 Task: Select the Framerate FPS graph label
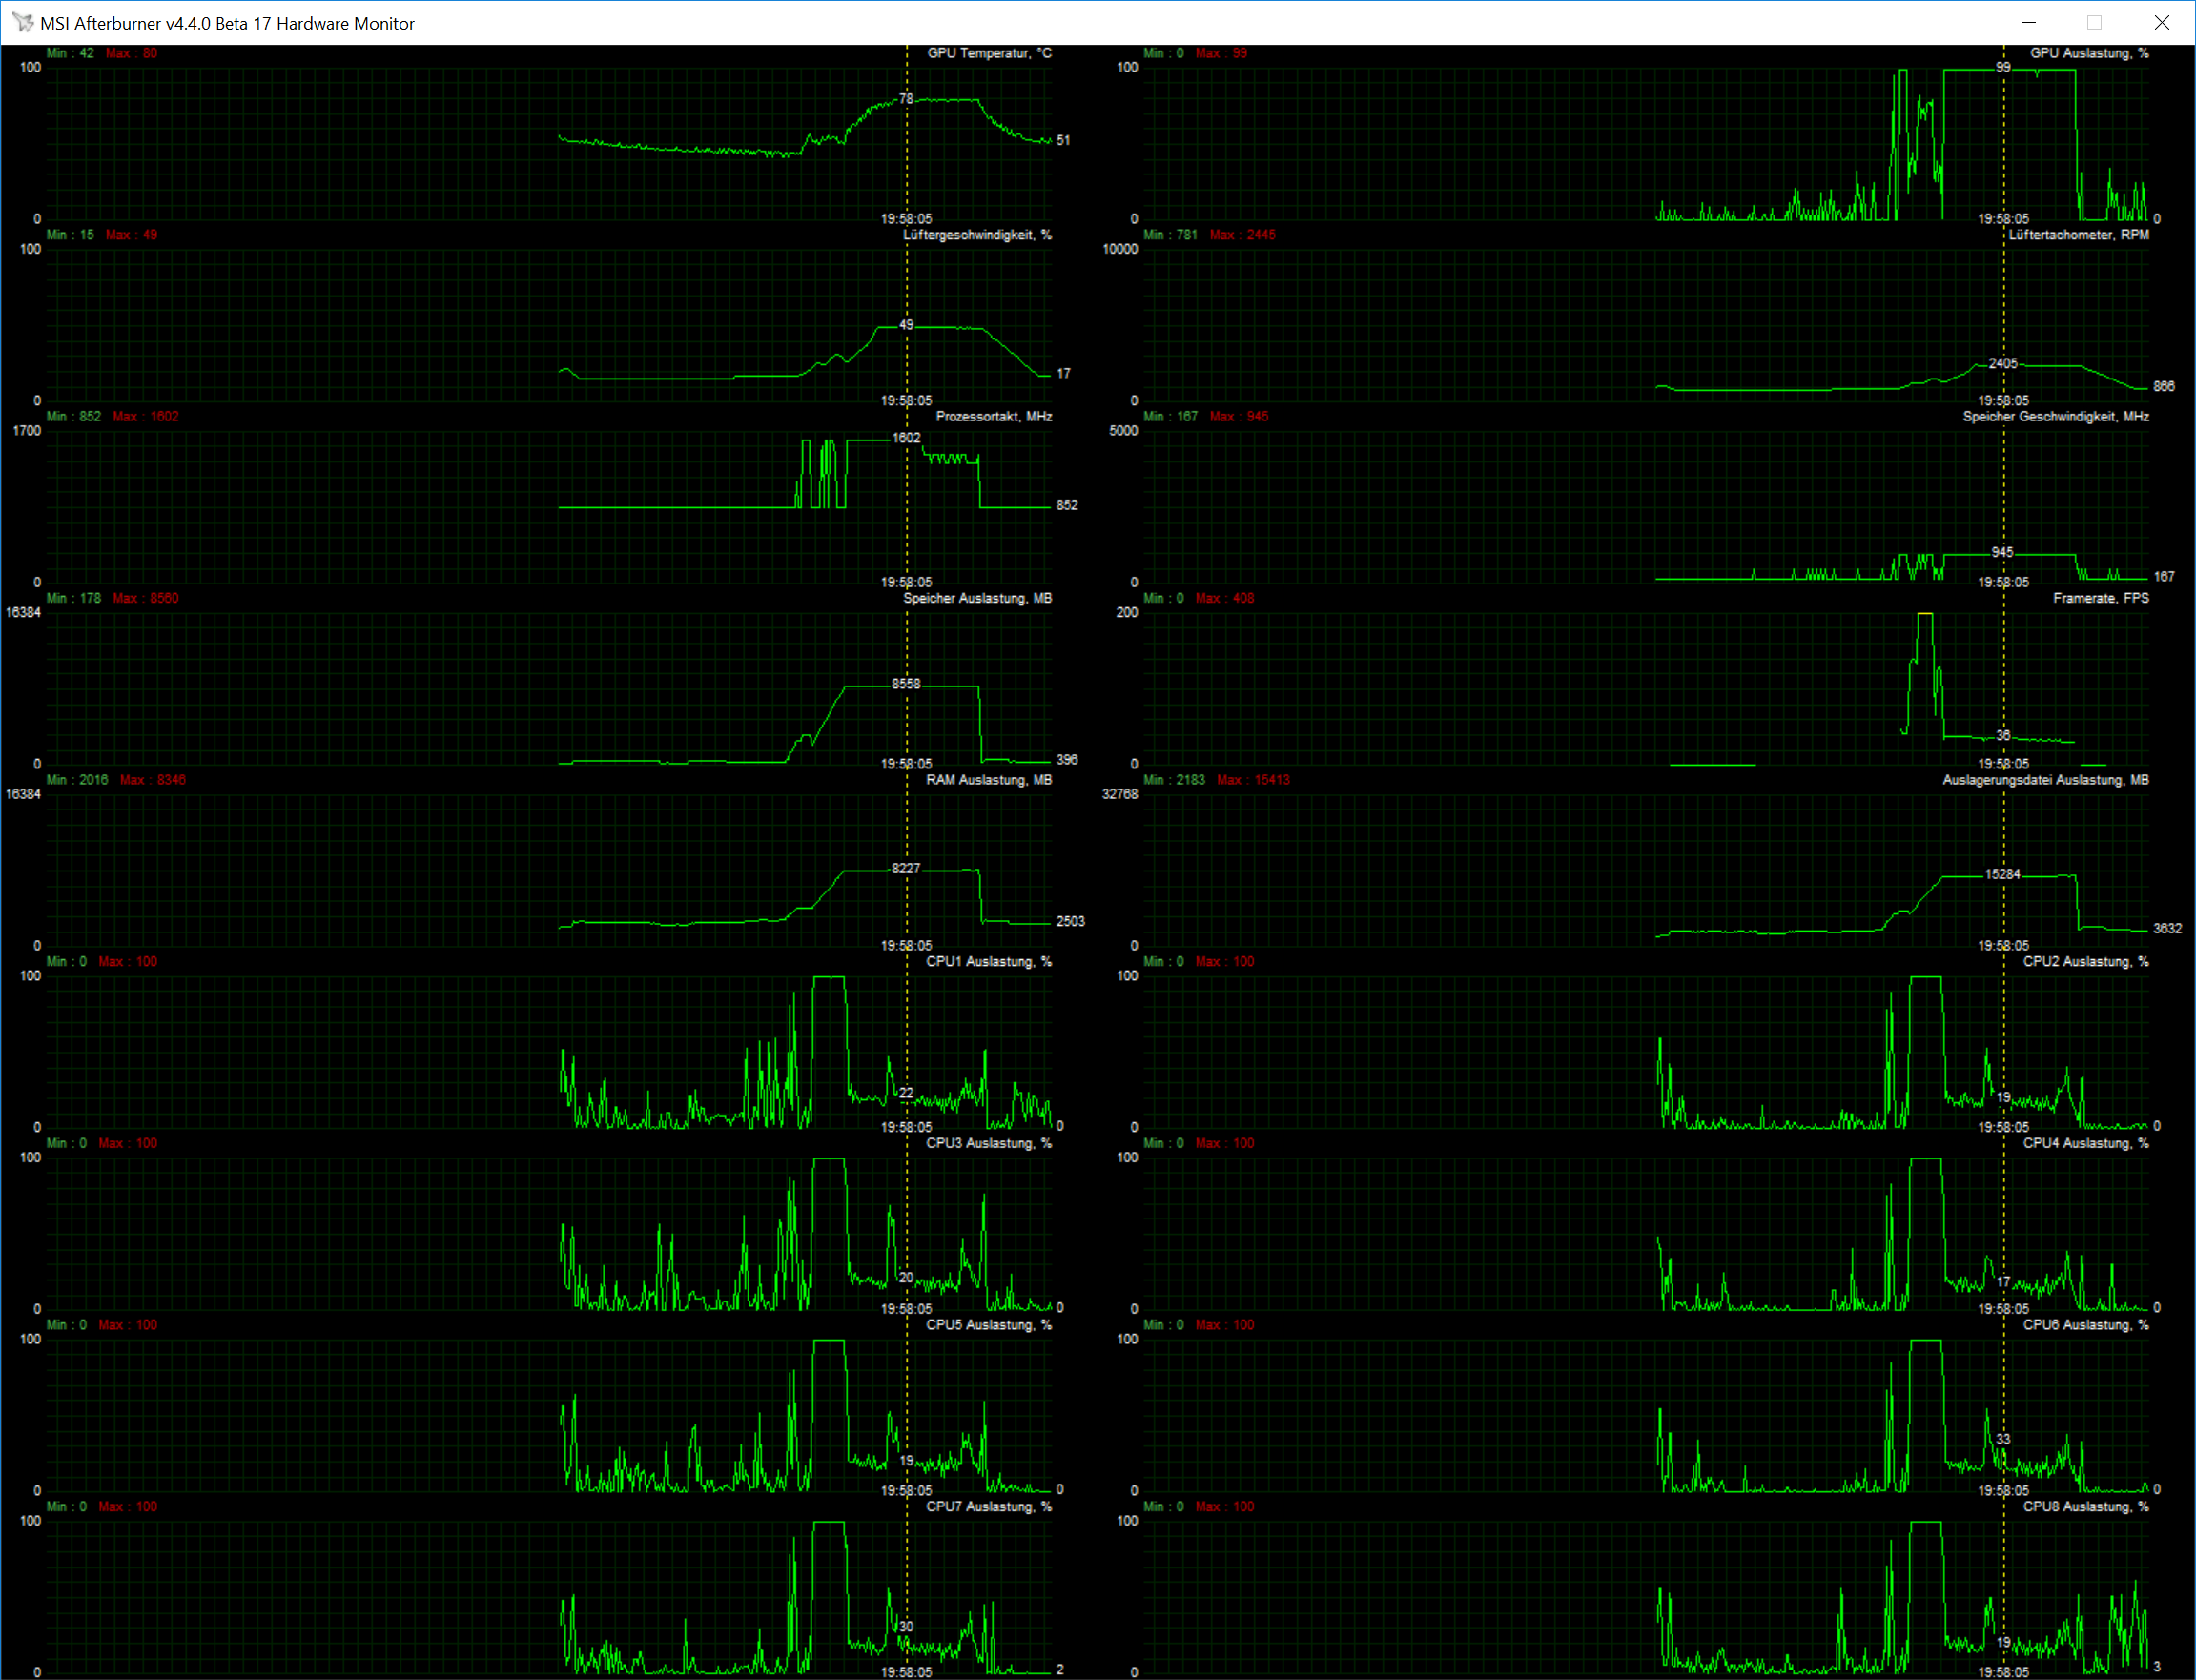2100,598
